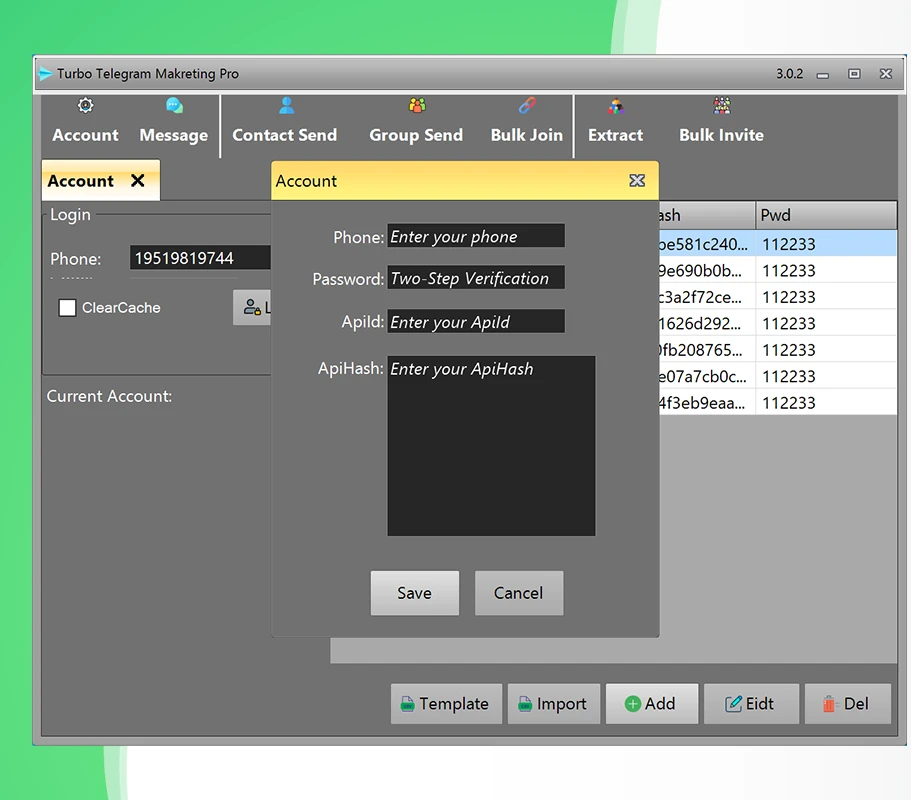Focus the dialog Phone input field

476,236
